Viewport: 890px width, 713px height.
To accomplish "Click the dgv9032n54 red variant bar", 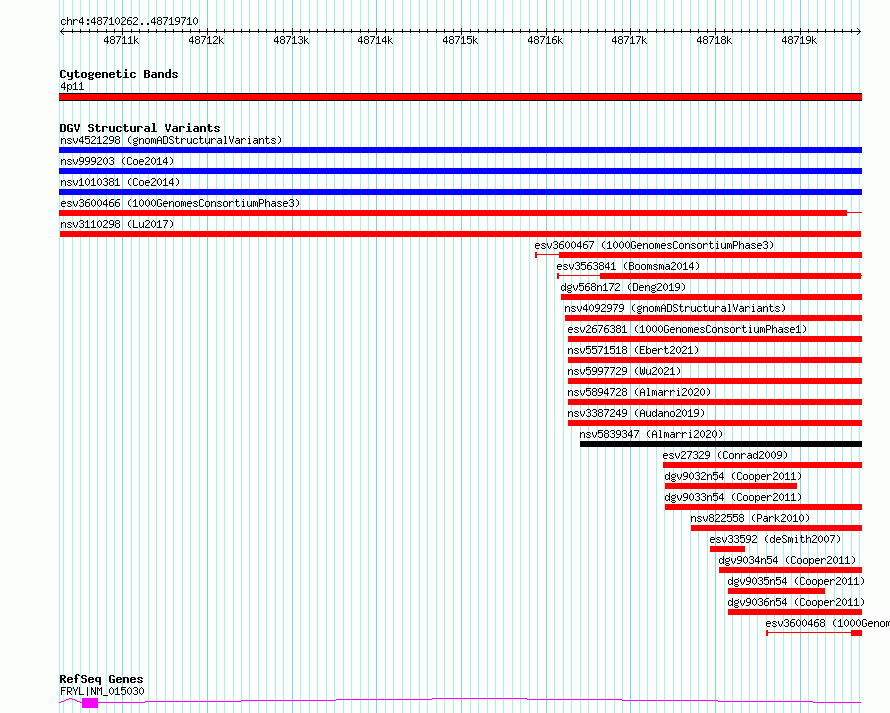I will point(731,486).
